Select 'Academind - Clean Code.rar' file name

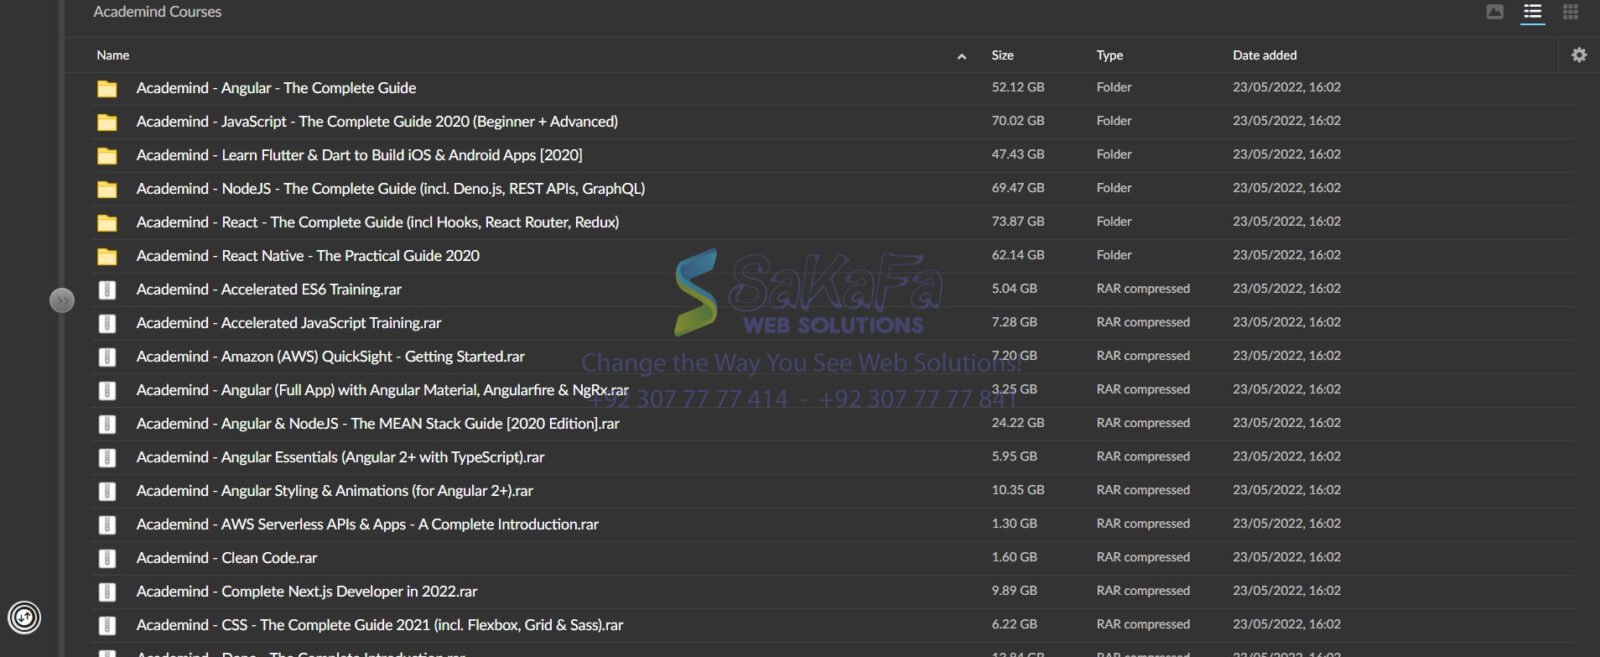point(226,558)
